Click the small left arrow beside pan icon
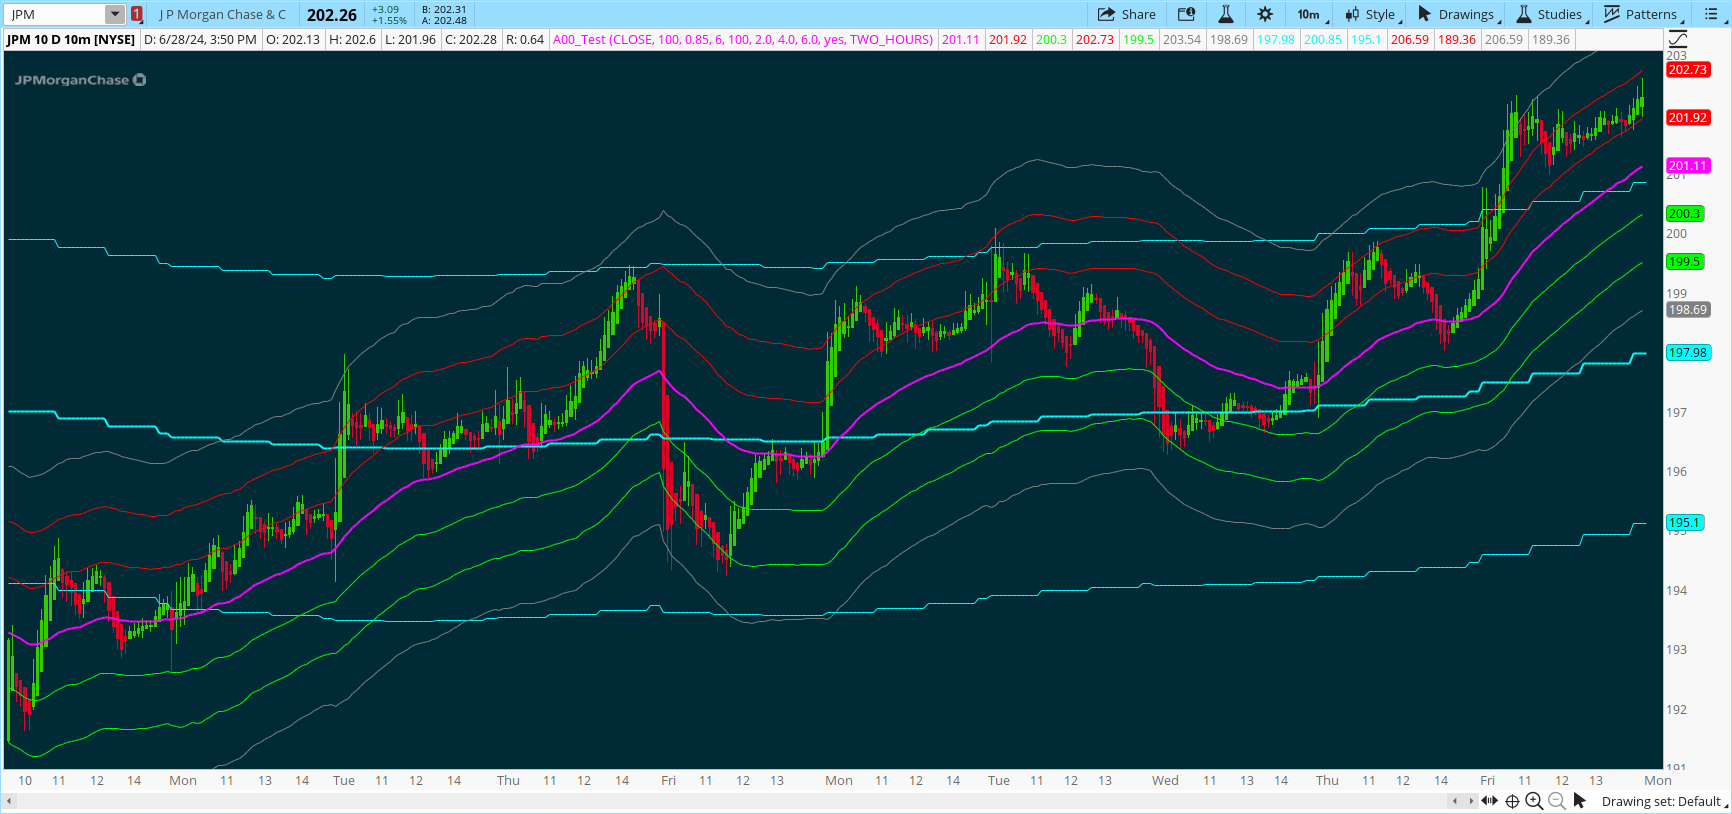 coord(1456,801)
